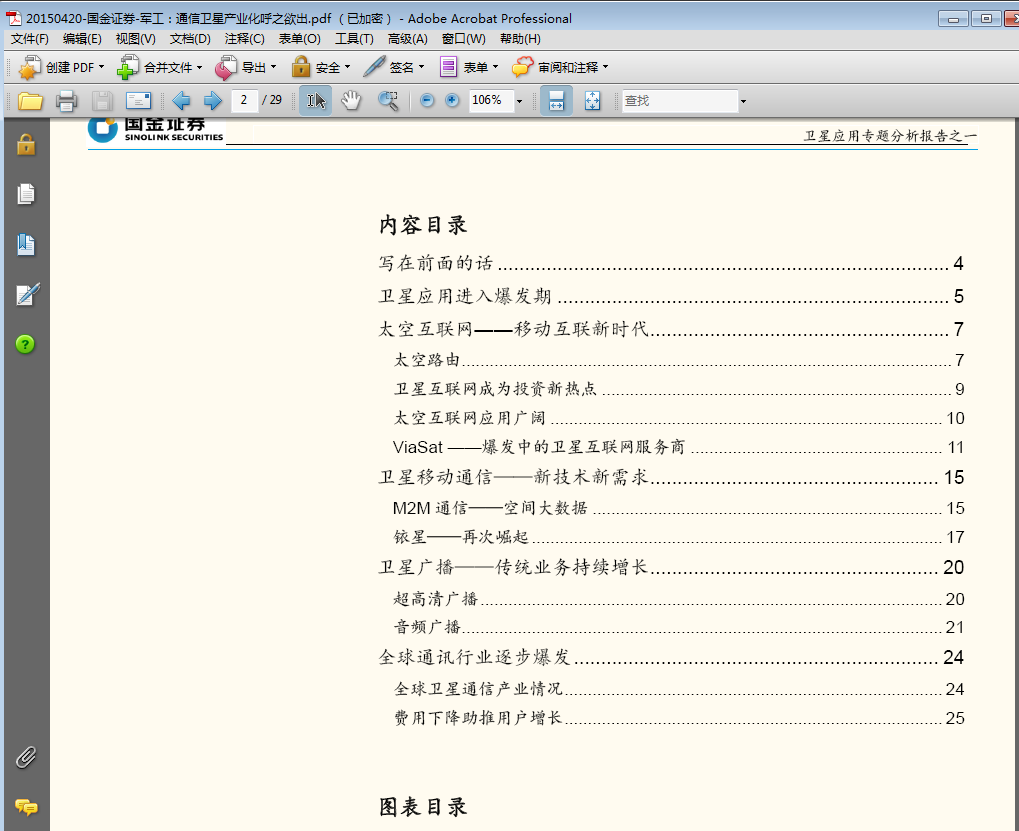1019x831 pixels.
Task: Open the 创建 PDF dropdown
Action: point(61,67)
